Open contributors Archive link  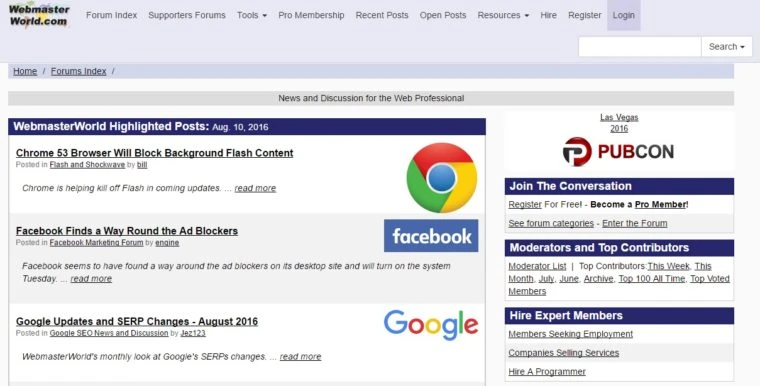click(x=599, y=279)
